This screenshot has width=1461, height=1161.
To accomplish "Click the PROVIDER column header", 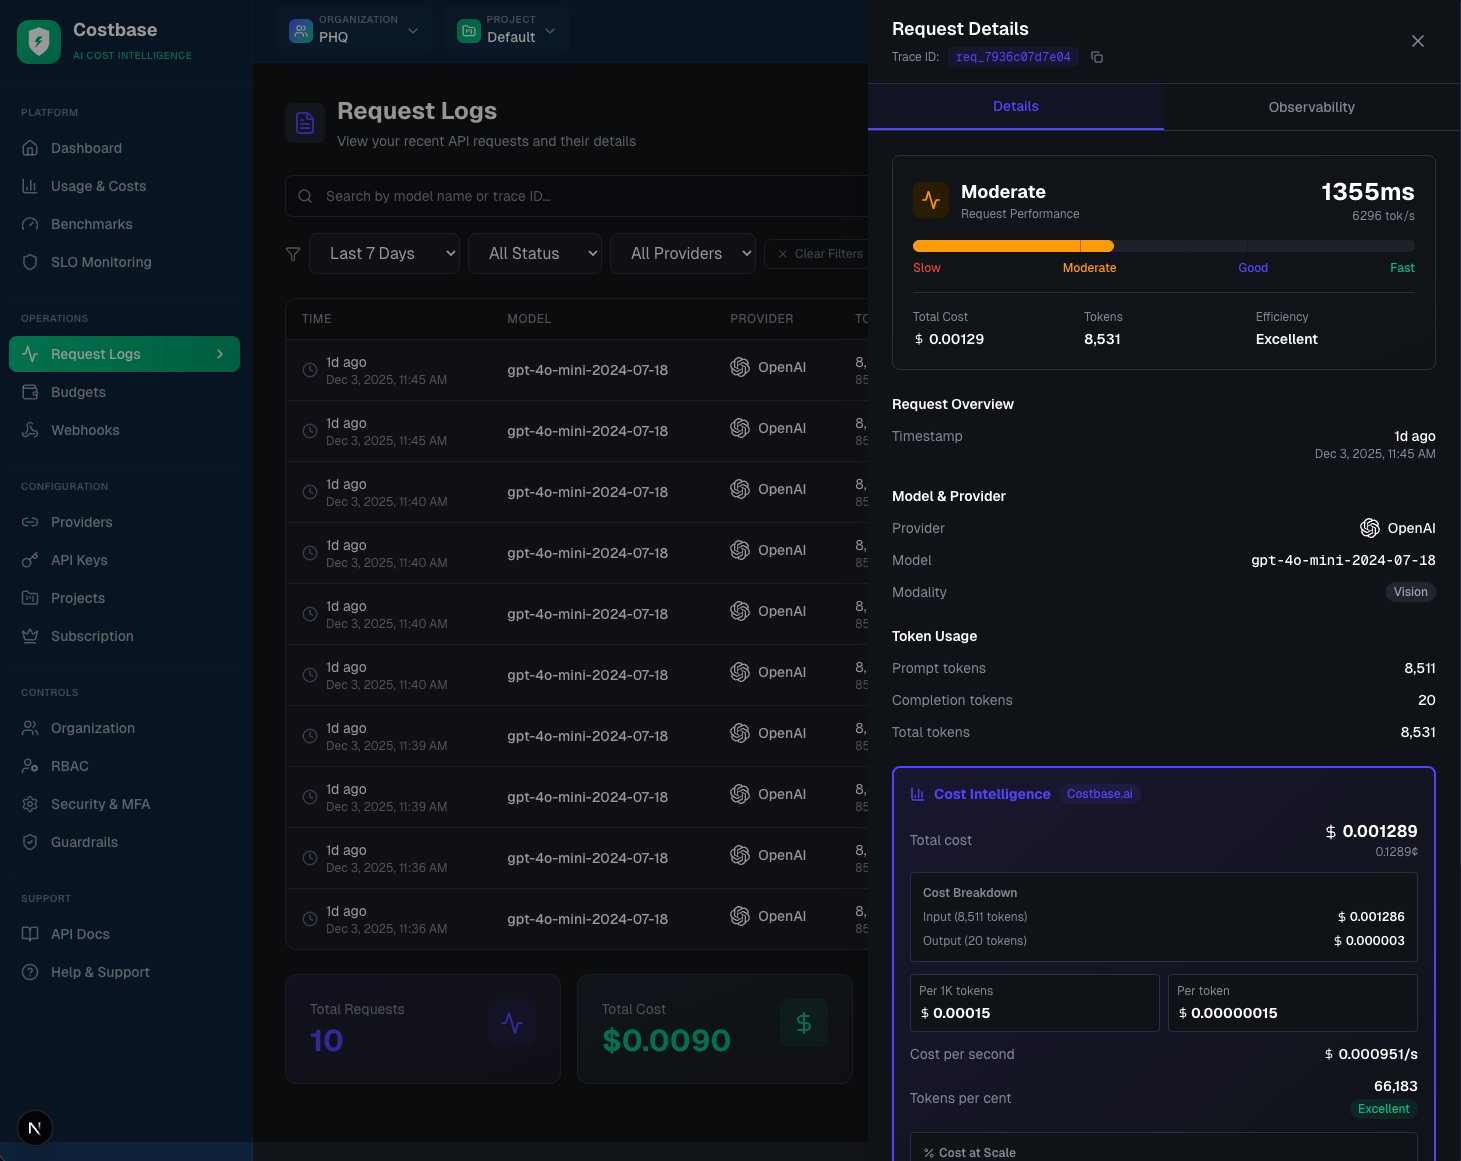I will [x=762, y=319].
